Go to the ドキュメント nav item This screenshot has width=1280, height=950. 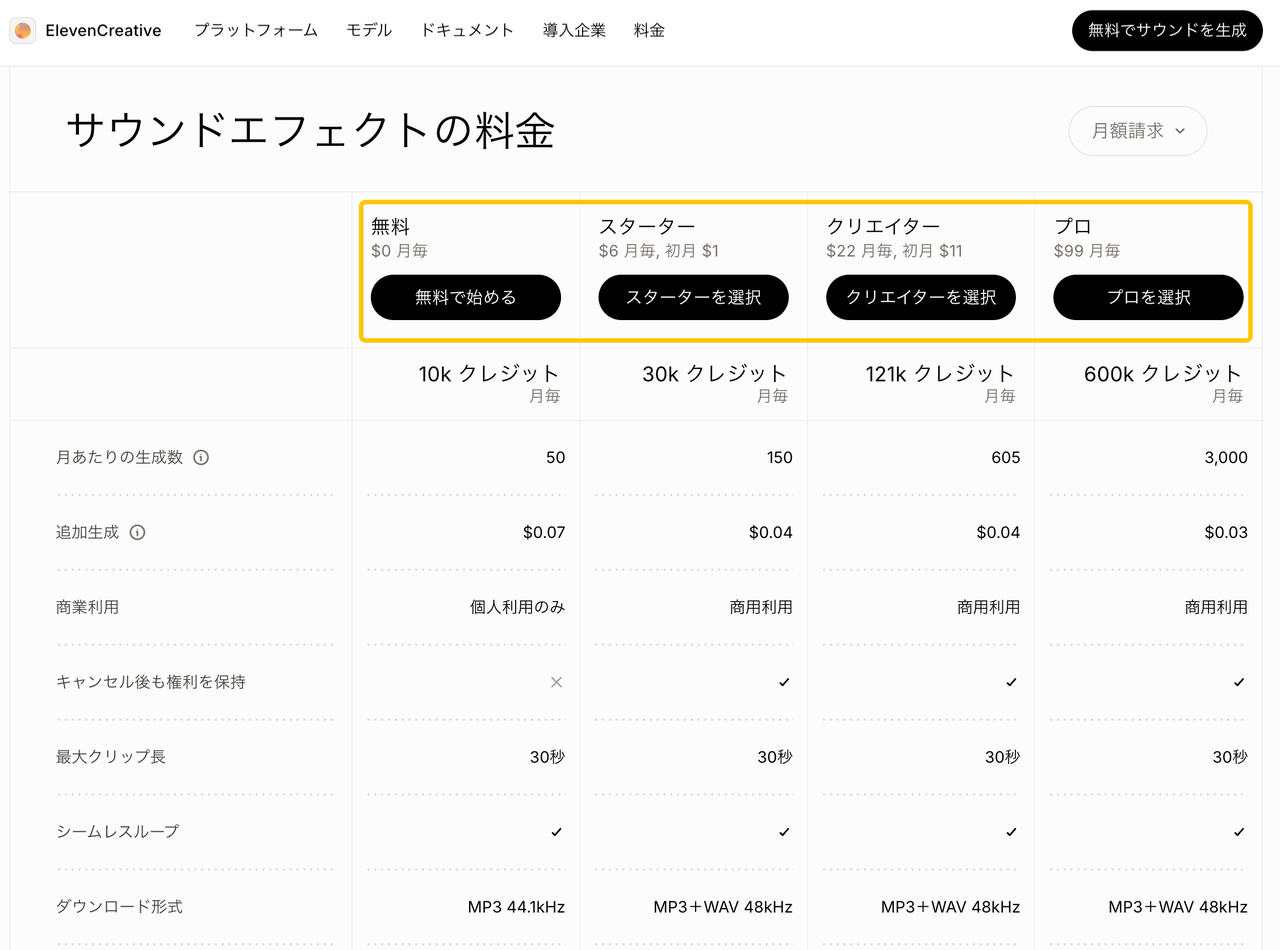pyautogui.click(x=467, y=31)
